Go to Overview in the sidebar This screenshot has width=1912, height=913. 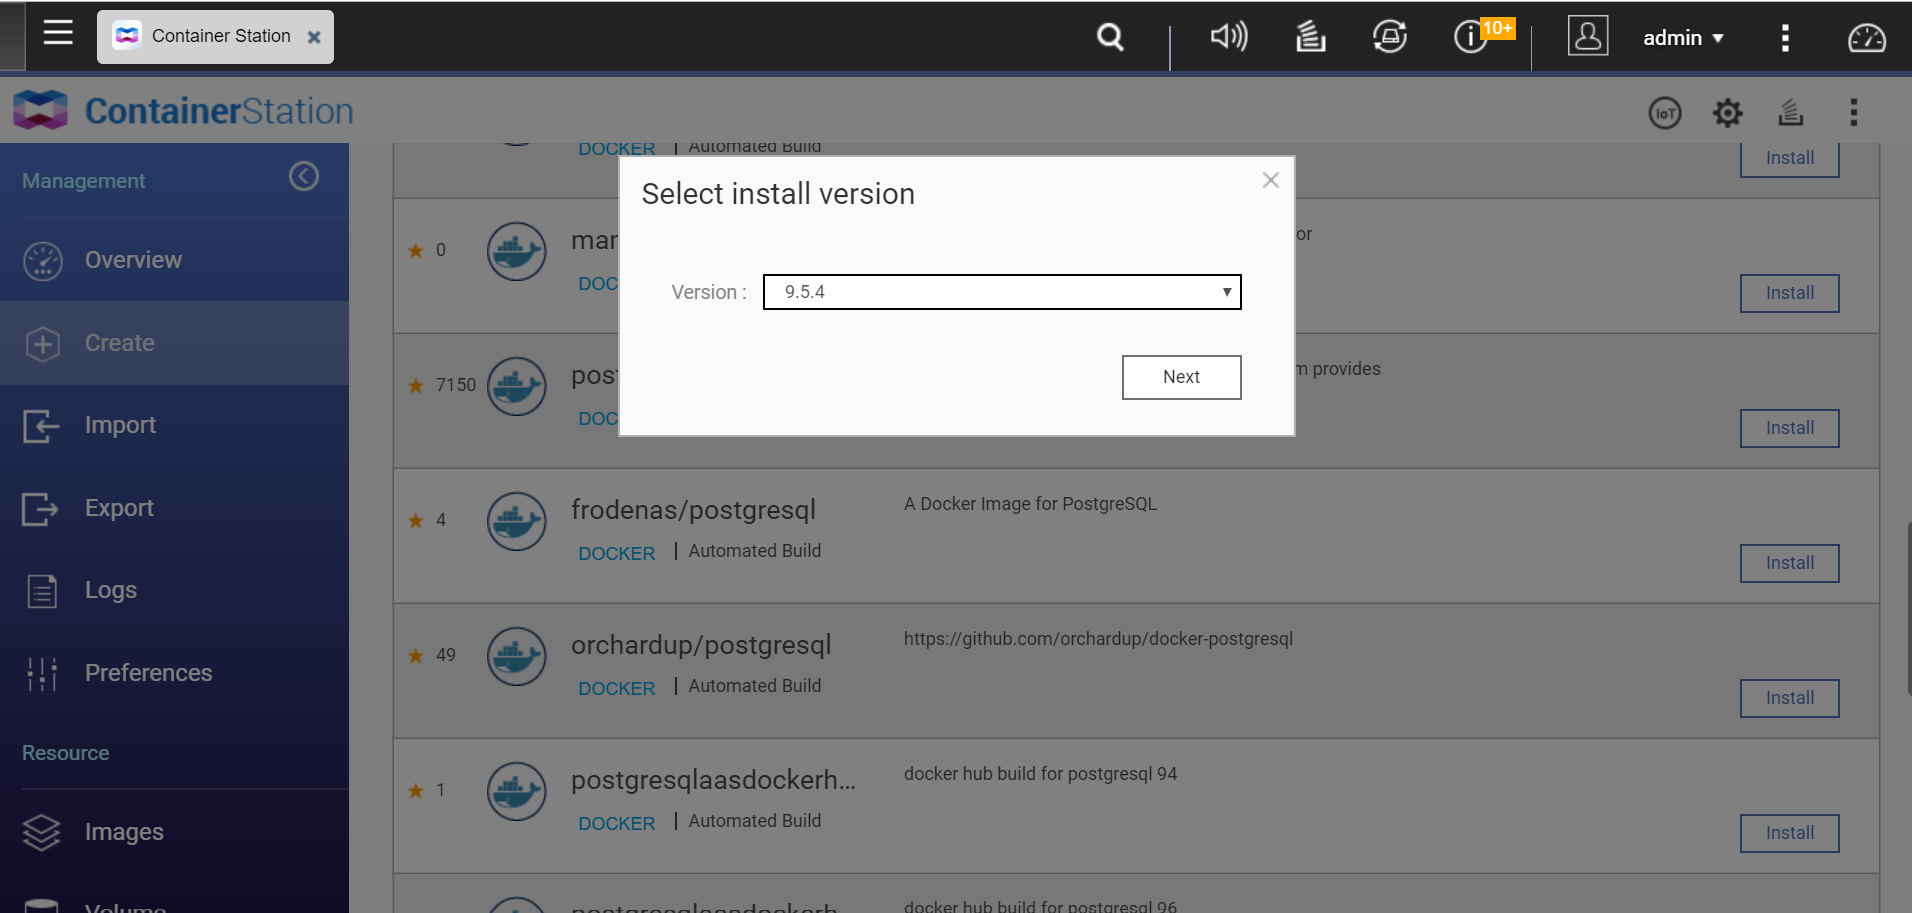pos(174,260)
